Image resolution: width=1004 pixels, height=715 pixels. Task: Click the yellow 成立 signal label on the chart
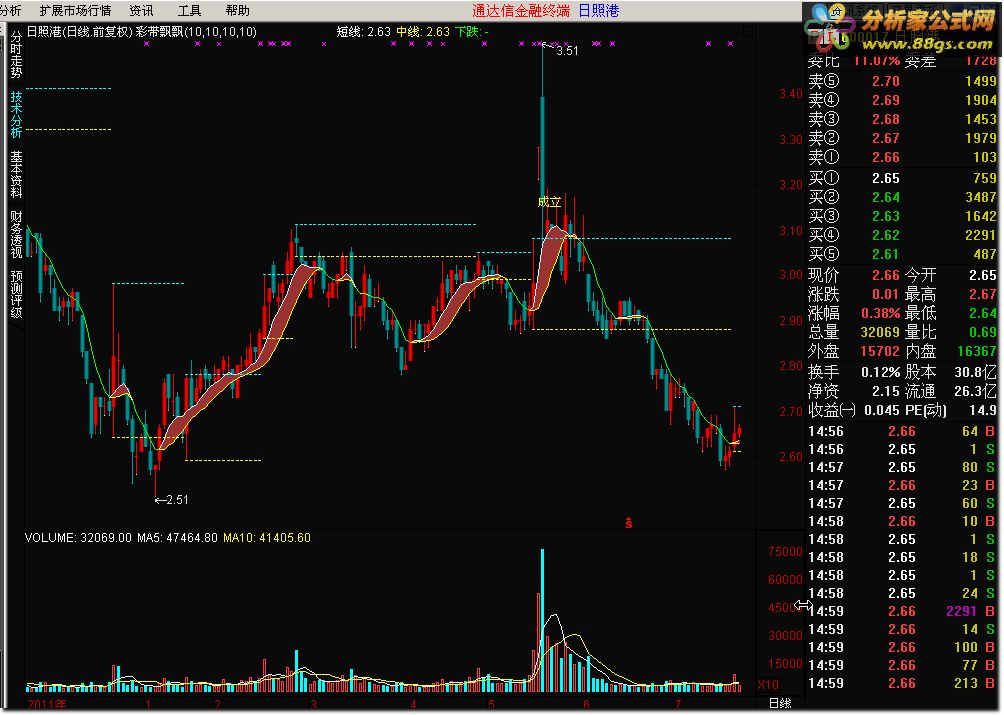(549, 202)
